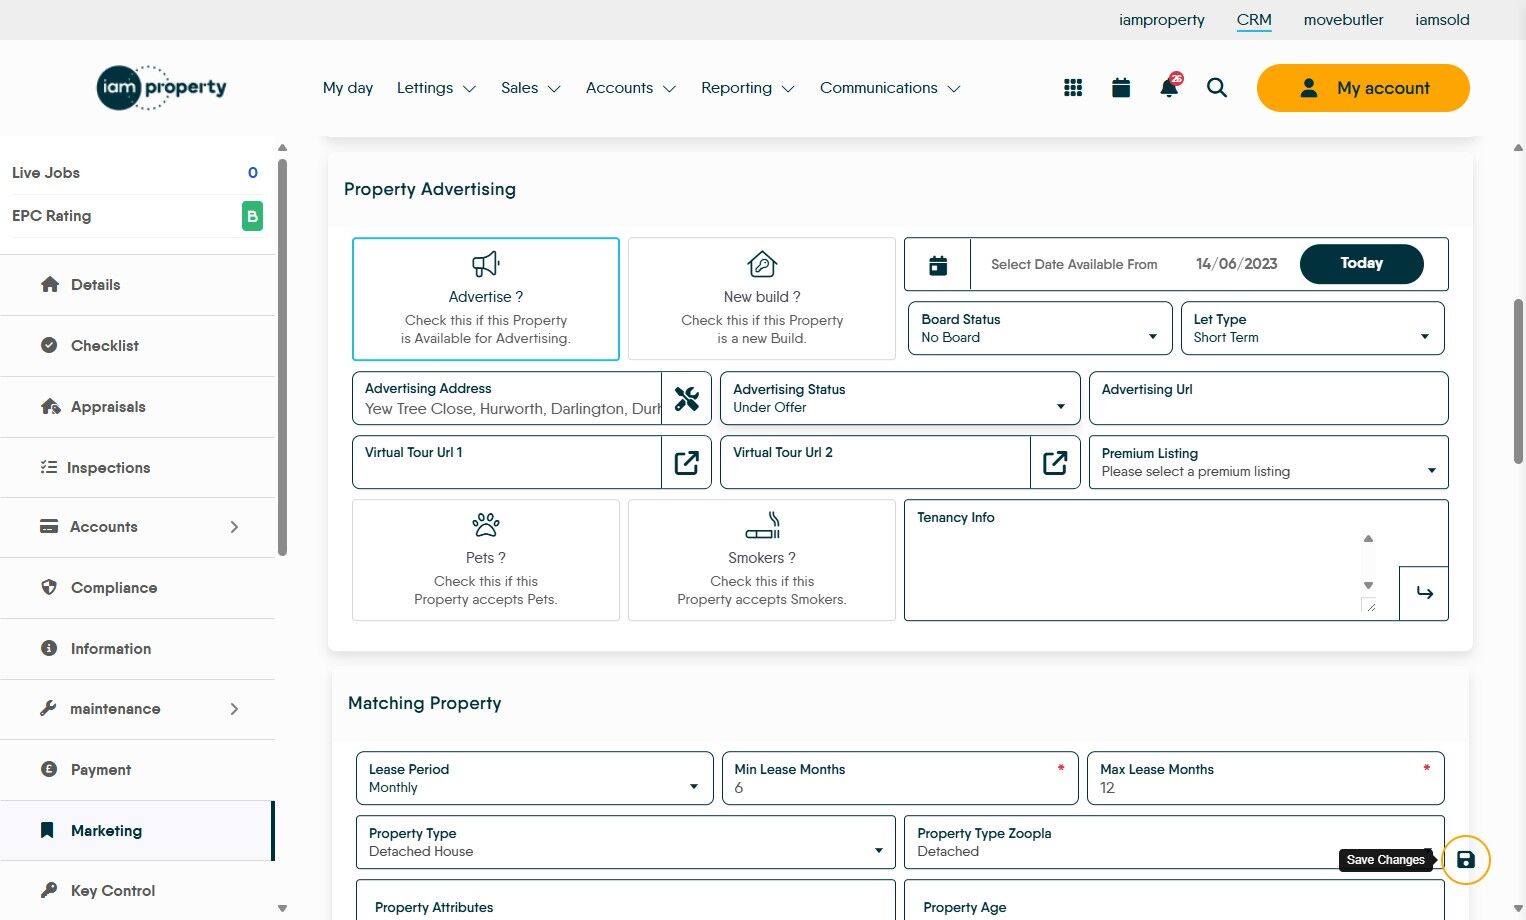
Task: Open the Lettings menu
Action: coord(436,88)
